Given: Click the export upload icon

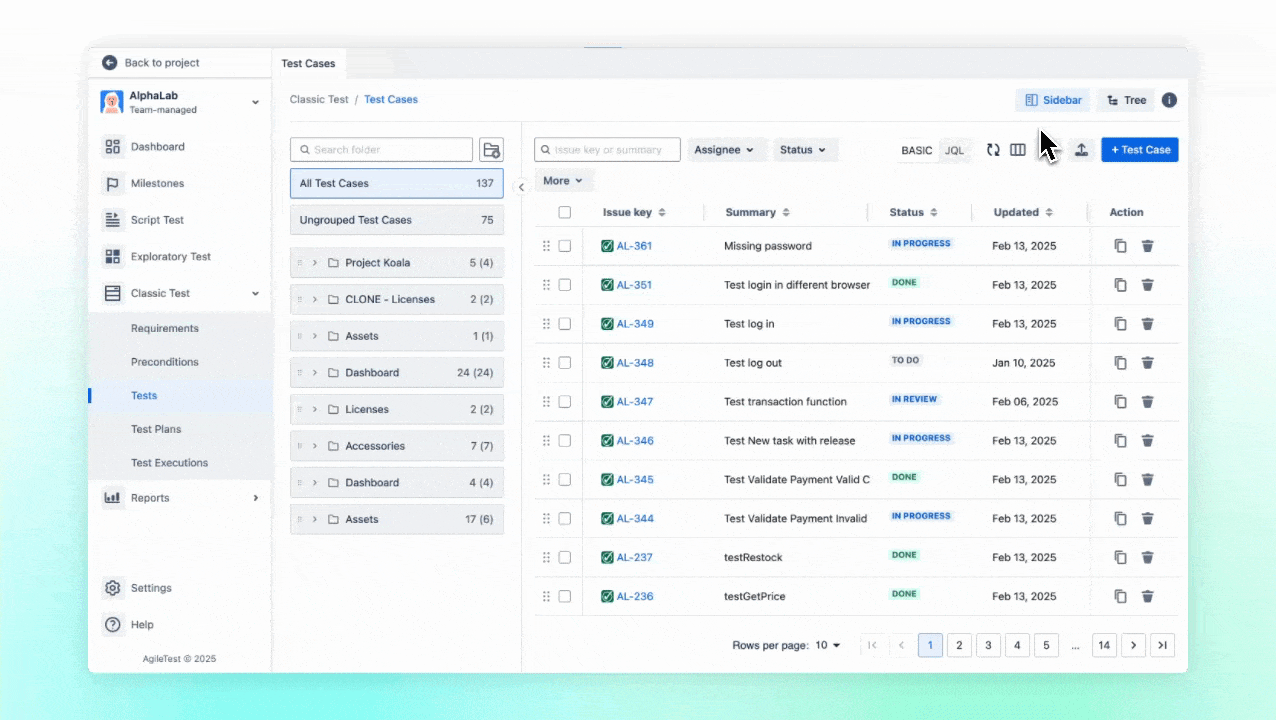Looking at the screenshot, I should point(1081,150).
